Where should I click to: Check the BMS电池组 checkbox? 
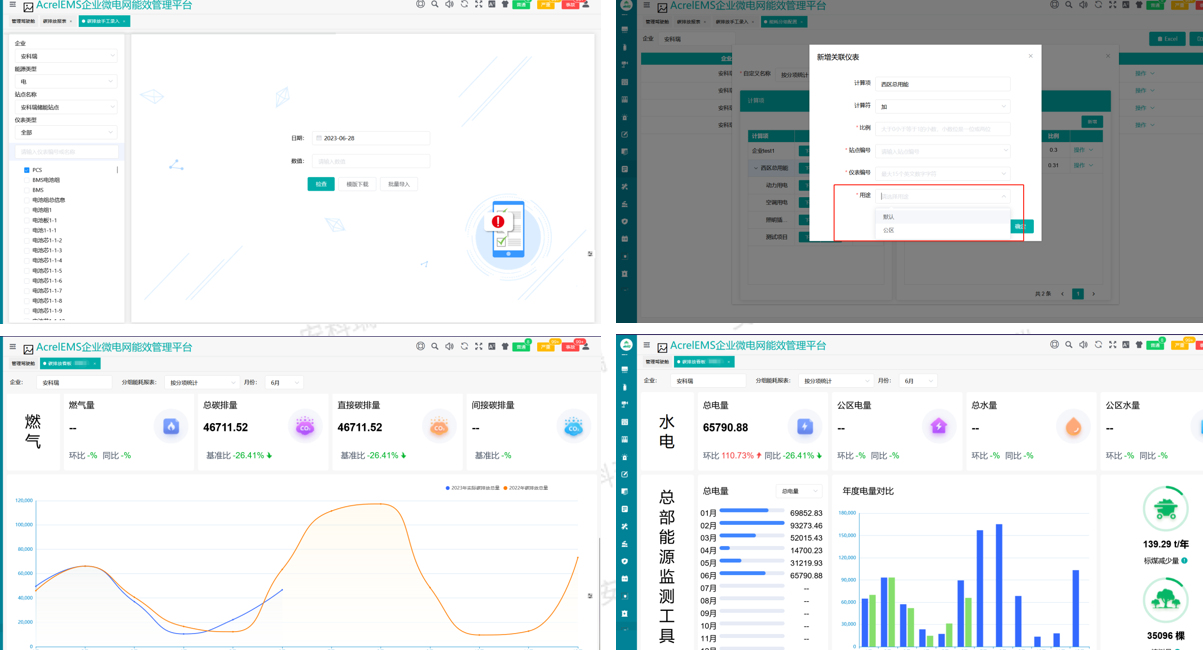click(26, 180)
